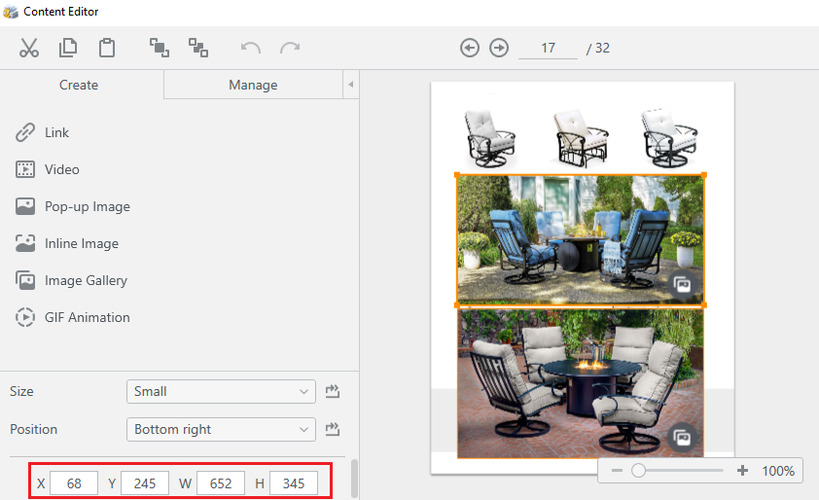Click the Bring to Front icon
819x500 pixels.
coord(159,48)
